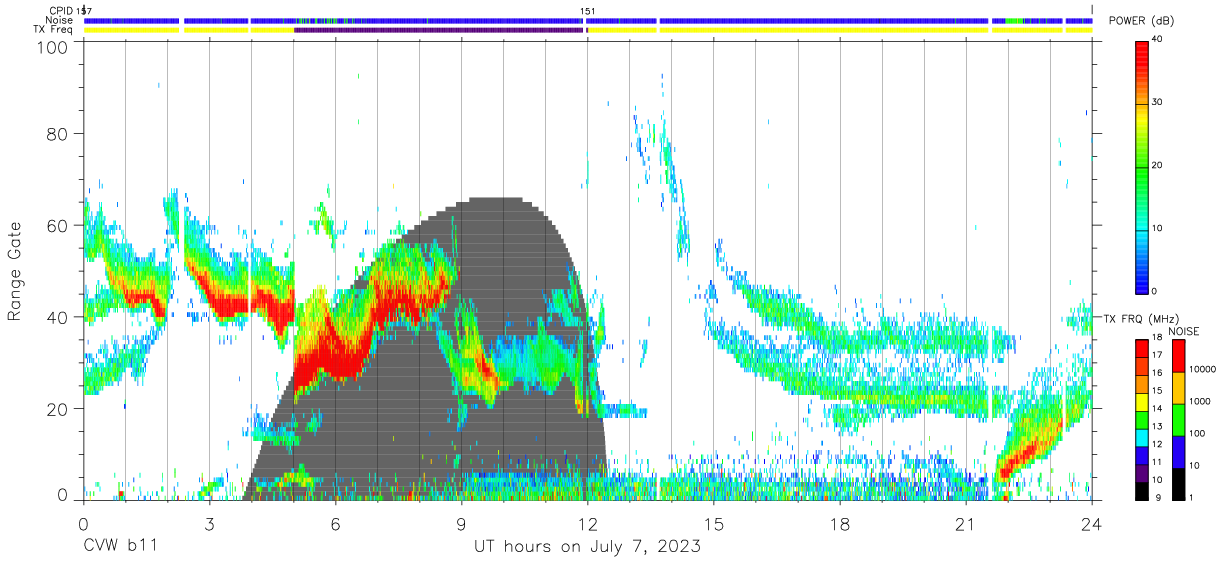Screen dimensions: 1228x567
Task: Pick the red top segment of the NOISE scale
Action: 1177,356
